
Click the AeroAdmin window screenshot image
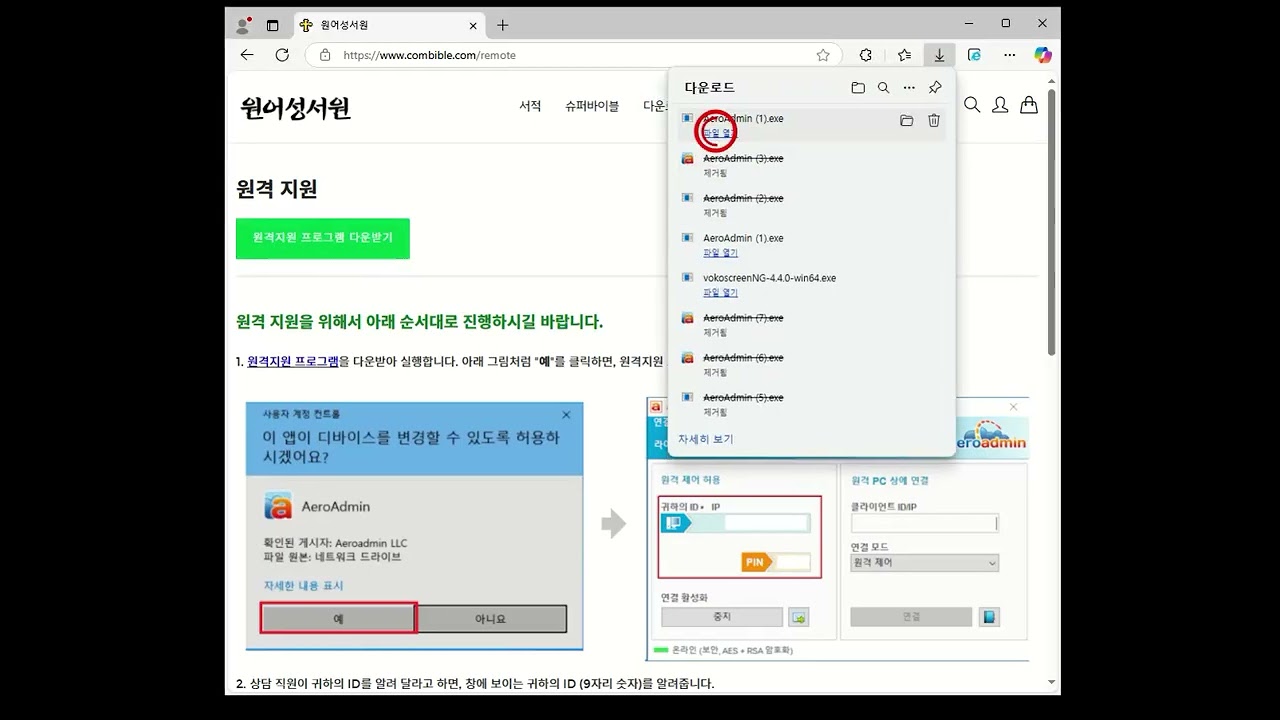pos(838,528)
